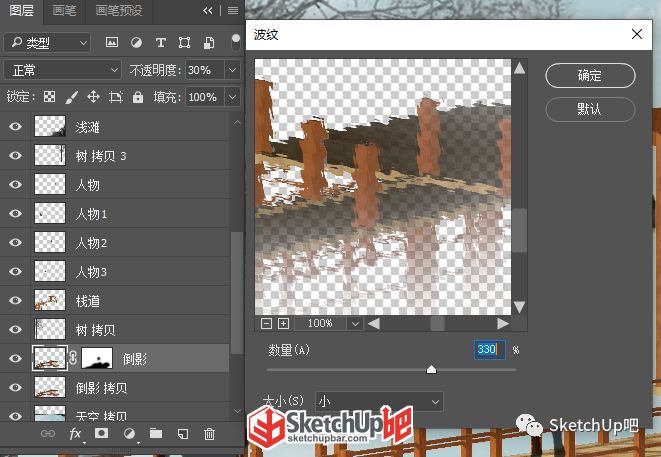This screenshot has width=661, height=457.
Task: Hide the 浅滩 layer
Action: point(16,126)
